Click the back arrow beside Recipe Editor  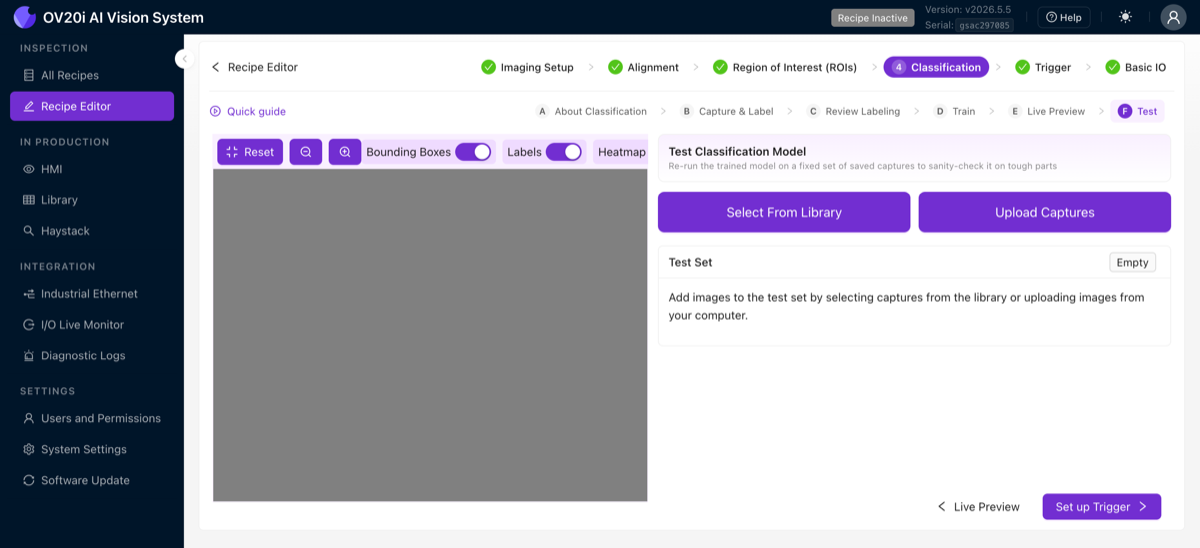pyautogui.click(x=215, y=67)
